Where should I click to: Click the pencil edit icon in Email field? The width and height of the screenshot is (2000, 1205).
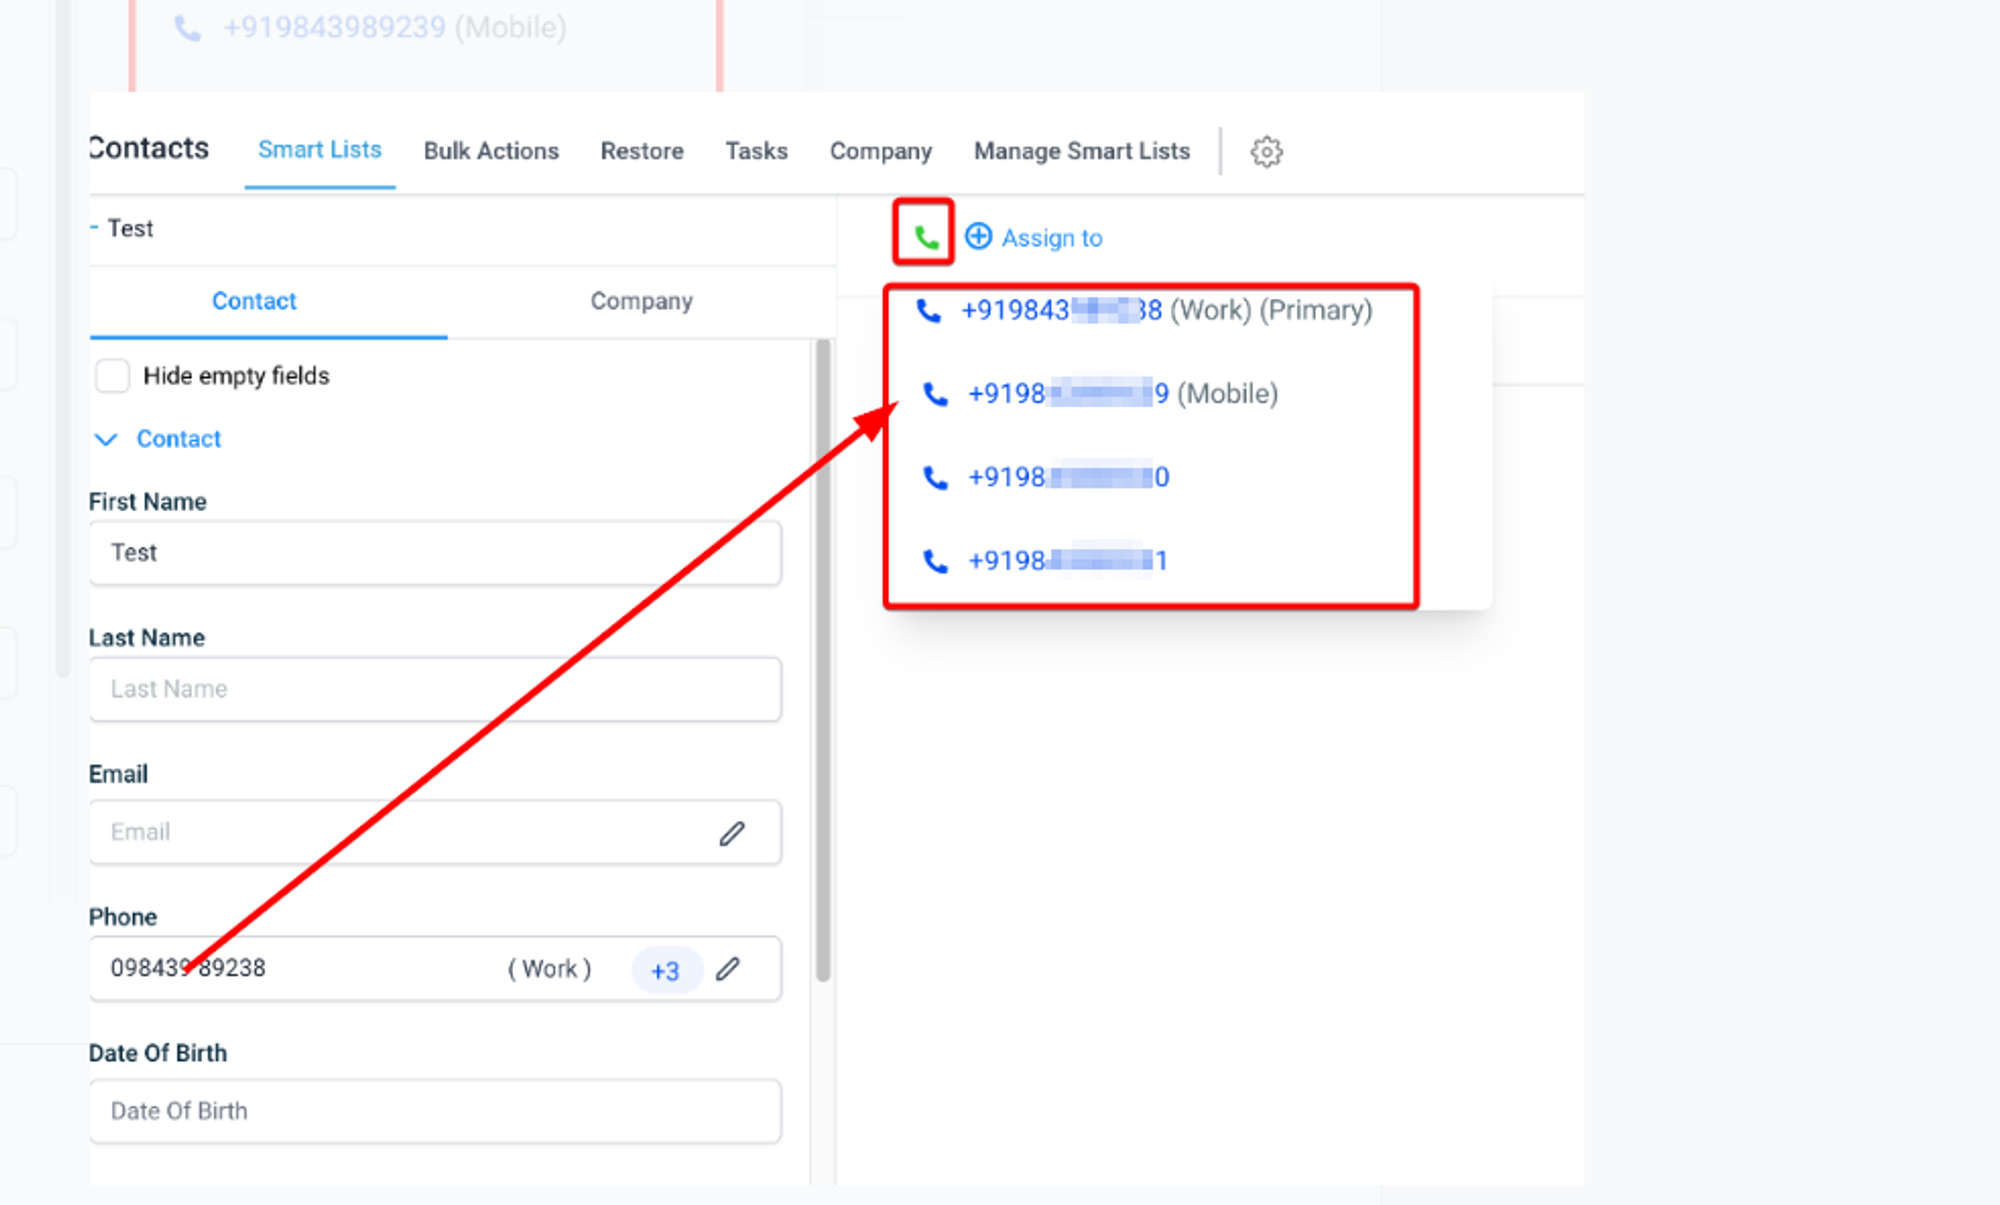tap(732, 833)
